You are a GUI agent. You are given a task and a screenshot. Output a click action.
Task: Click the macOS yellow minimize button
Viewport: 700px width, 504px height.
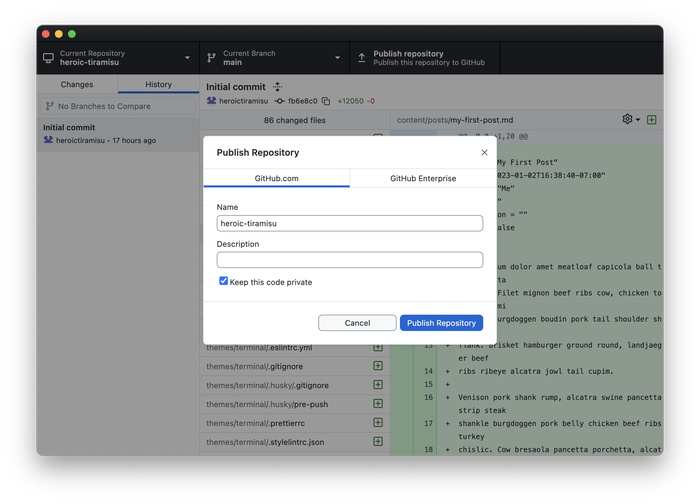coord(58,34)
